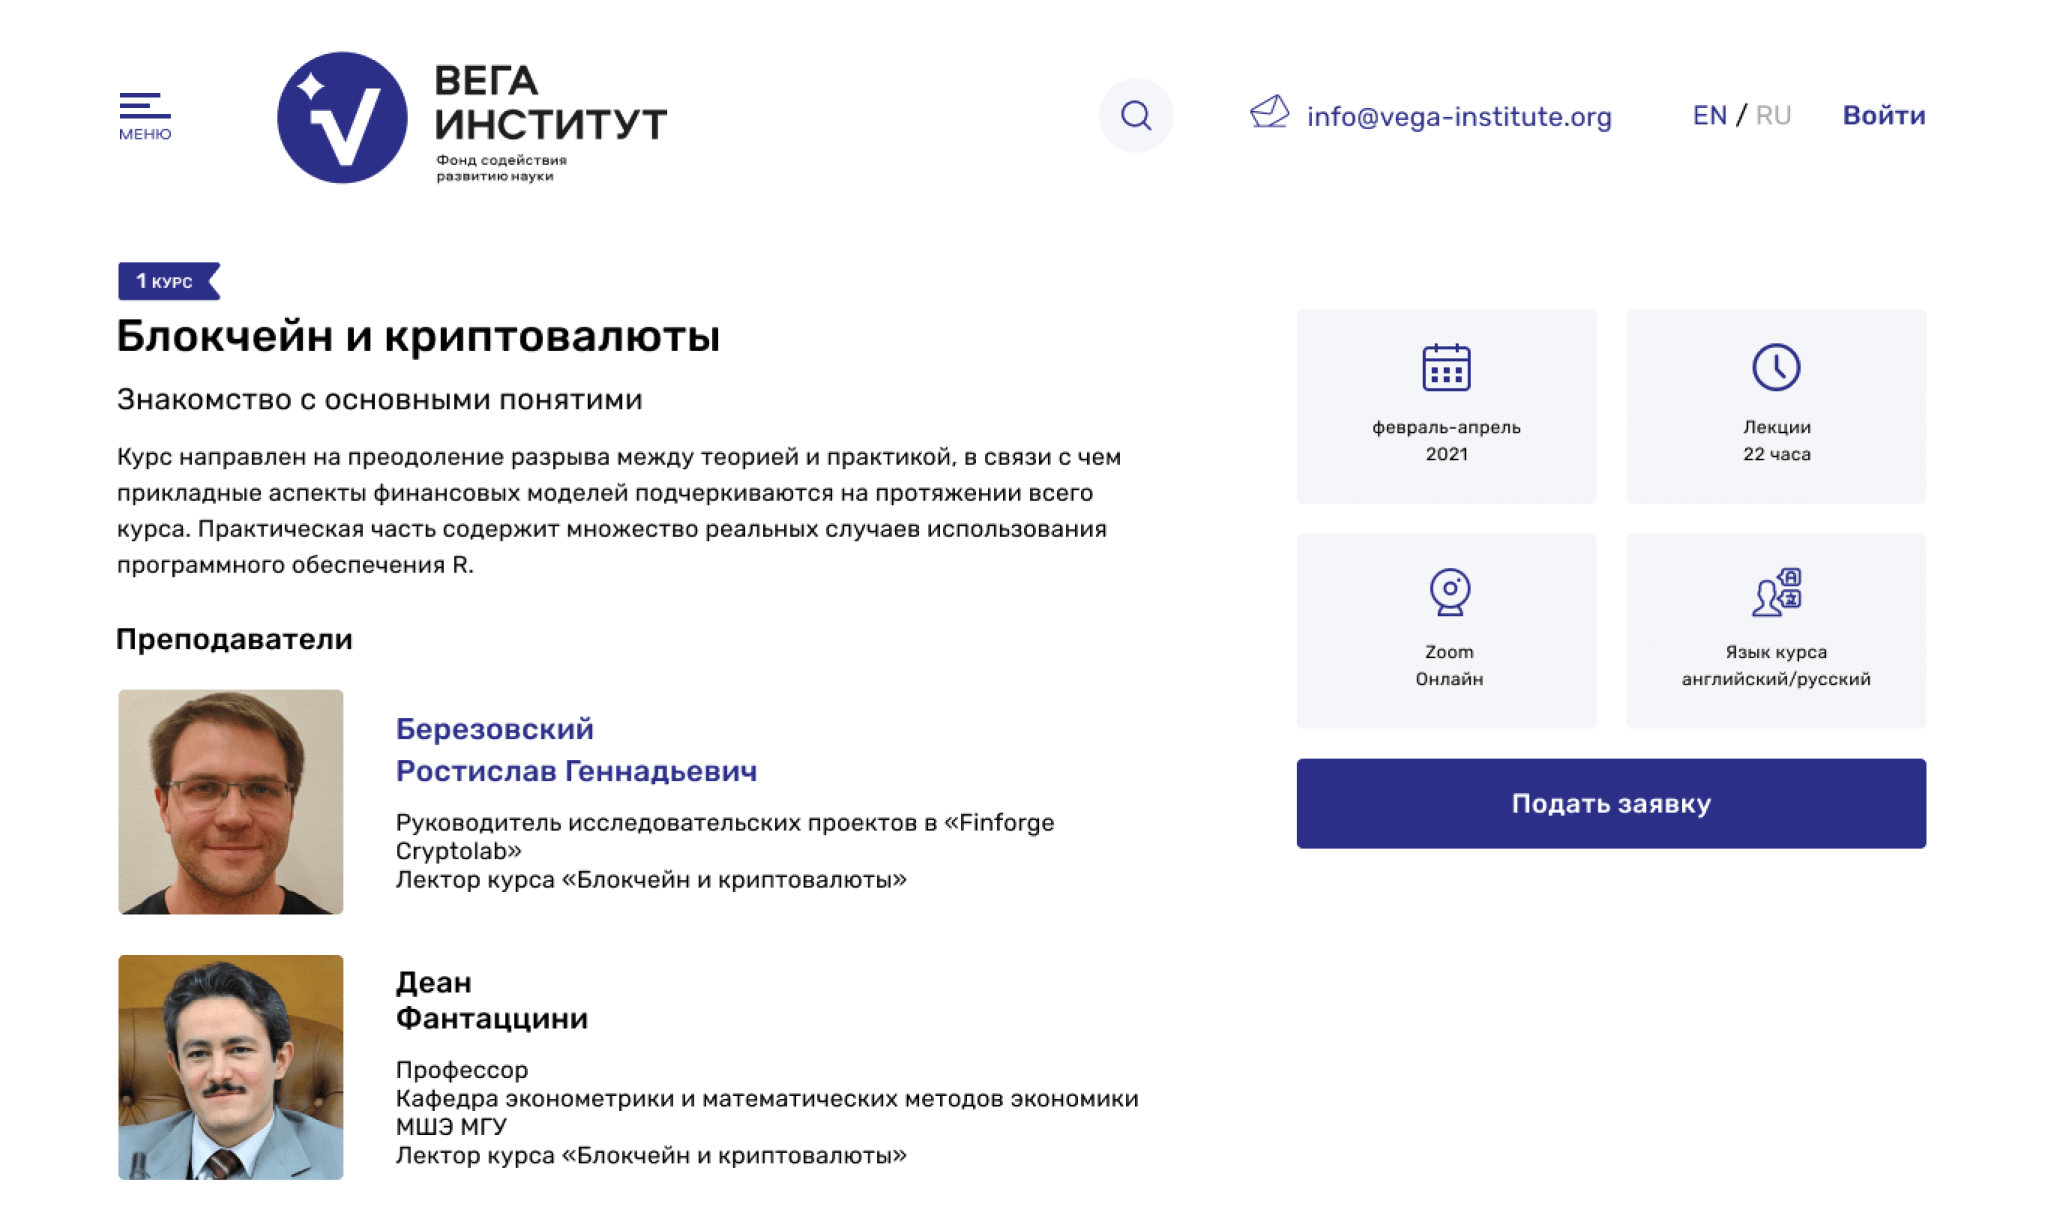Screen dimensions: 2048x1228
Task: Open the info@vega-institute.org email link
Action: (x=1459, y=117)
